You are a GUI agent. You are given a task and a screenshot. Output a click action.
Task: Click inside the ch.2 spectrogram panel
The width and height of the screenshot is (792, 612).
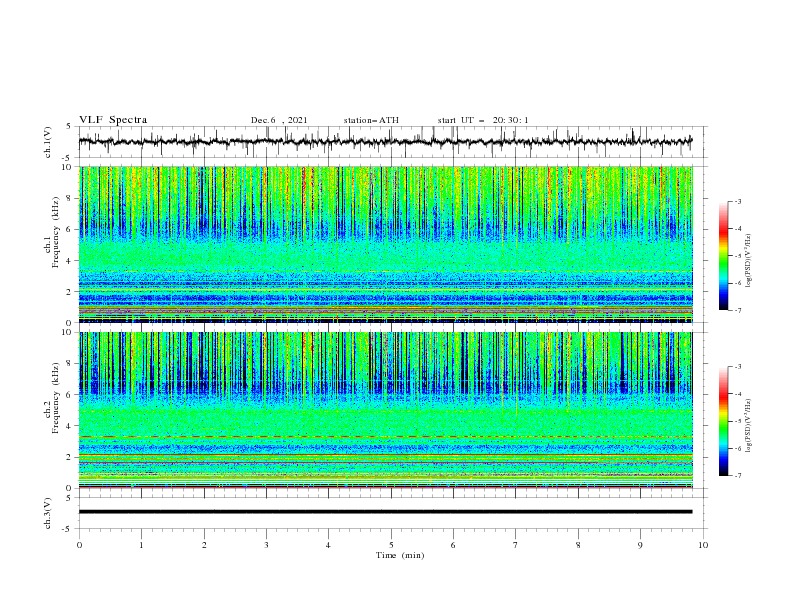coord(385,410)
